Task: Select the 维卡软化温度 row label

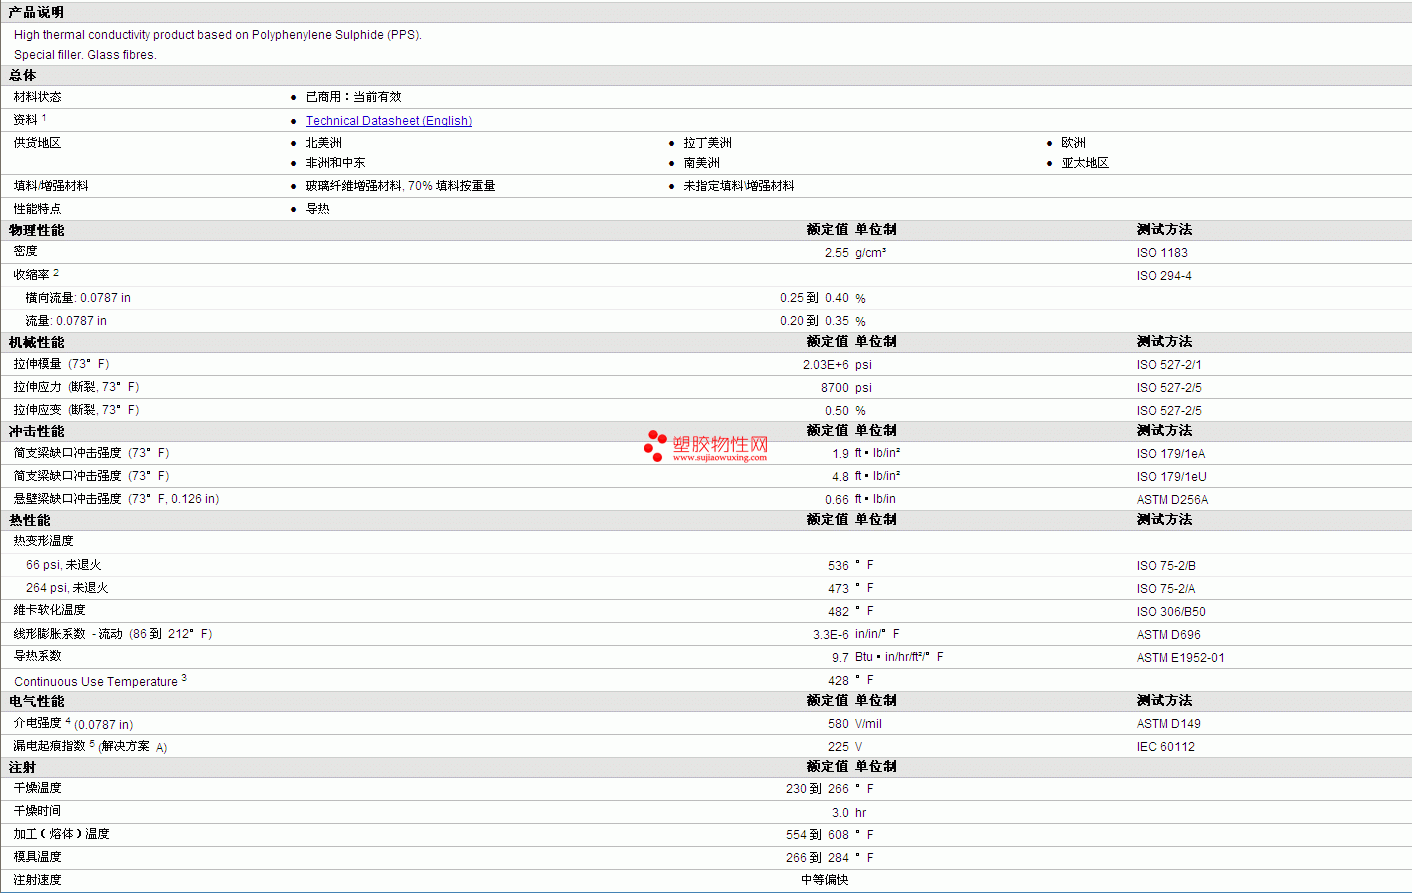Action: [49, 610]
